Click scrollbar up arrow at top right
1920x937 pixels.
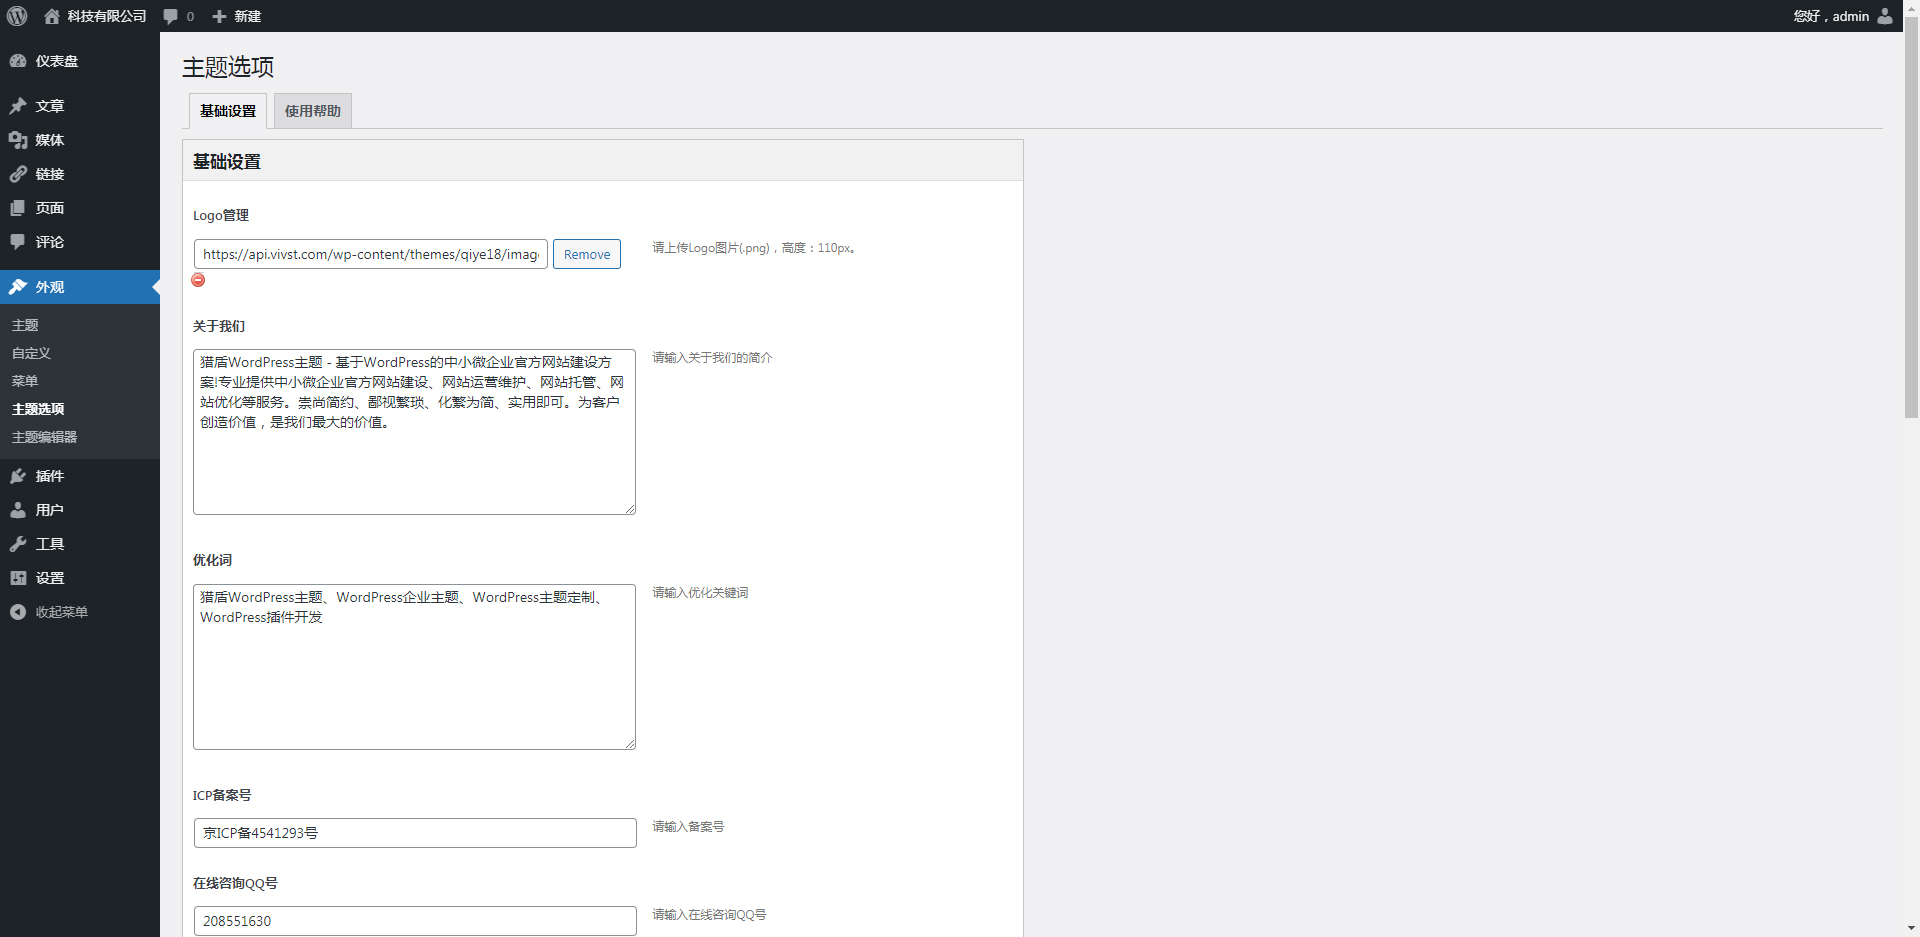coord(1911,8)
